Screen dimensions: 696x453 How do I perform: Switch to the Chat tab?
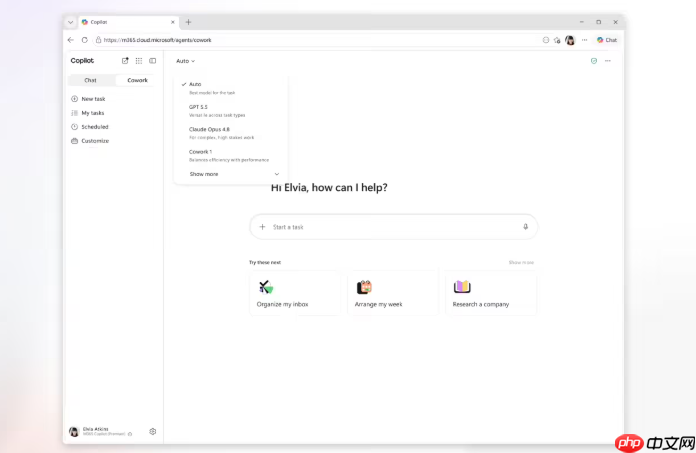pyautogui.click(x=91, y=80)
